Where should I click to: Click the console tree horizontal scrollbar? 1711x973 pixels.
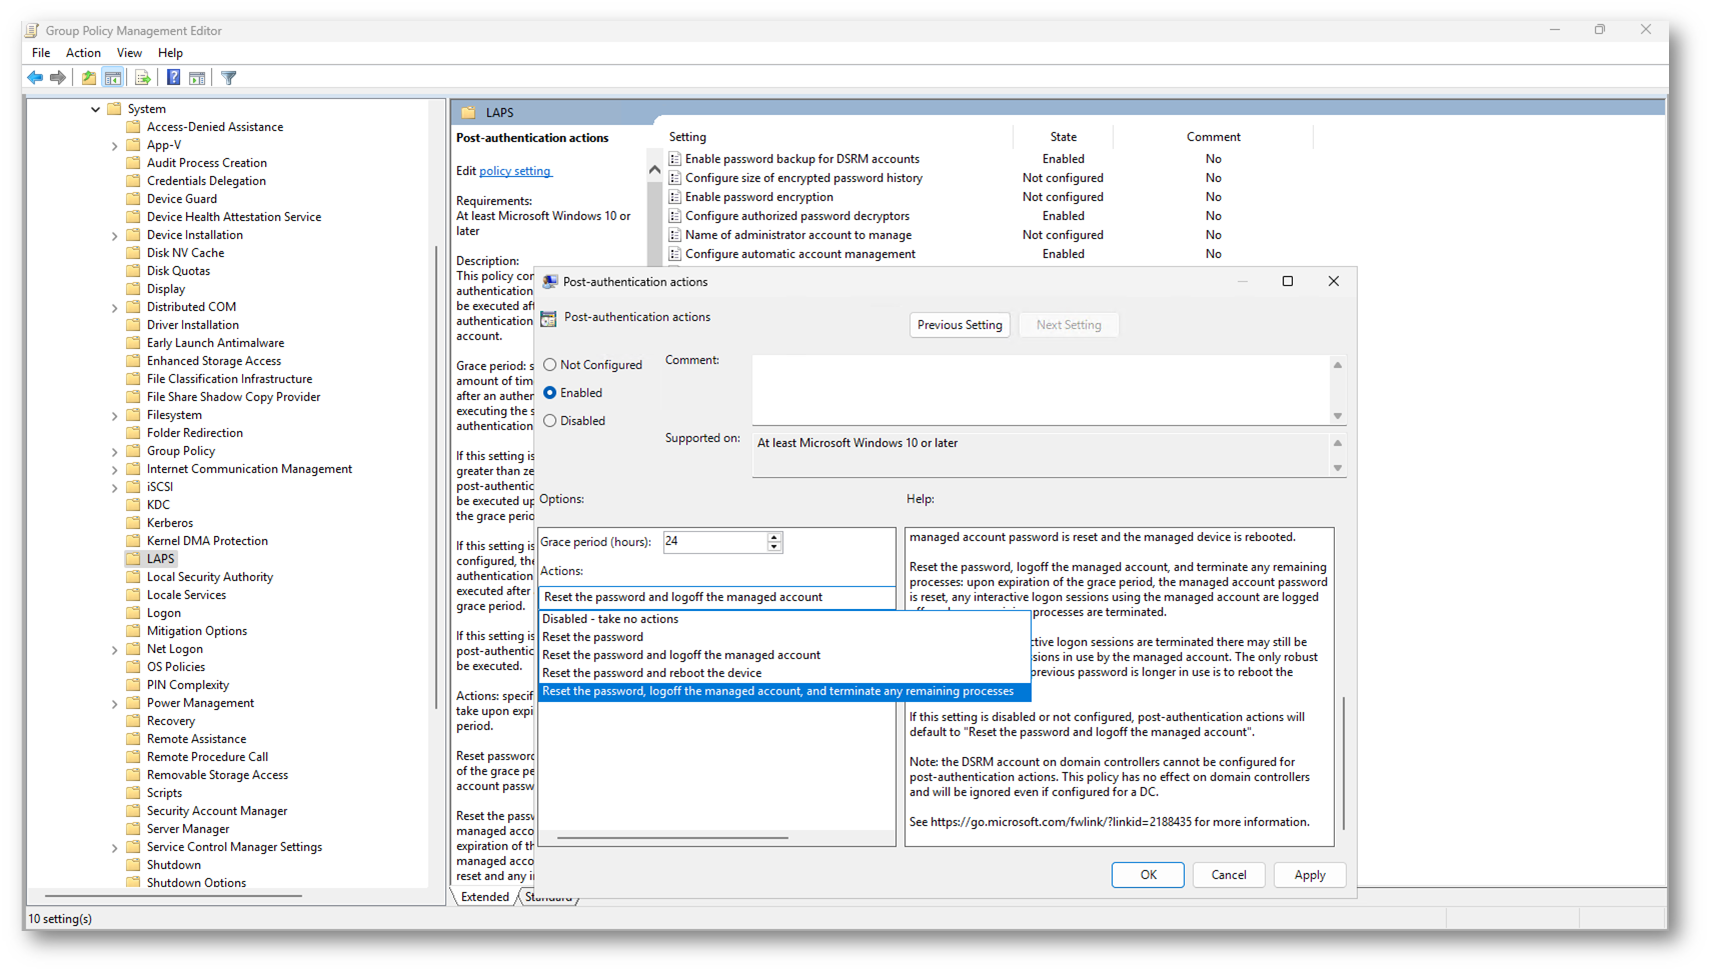click(x=173, y=896)
